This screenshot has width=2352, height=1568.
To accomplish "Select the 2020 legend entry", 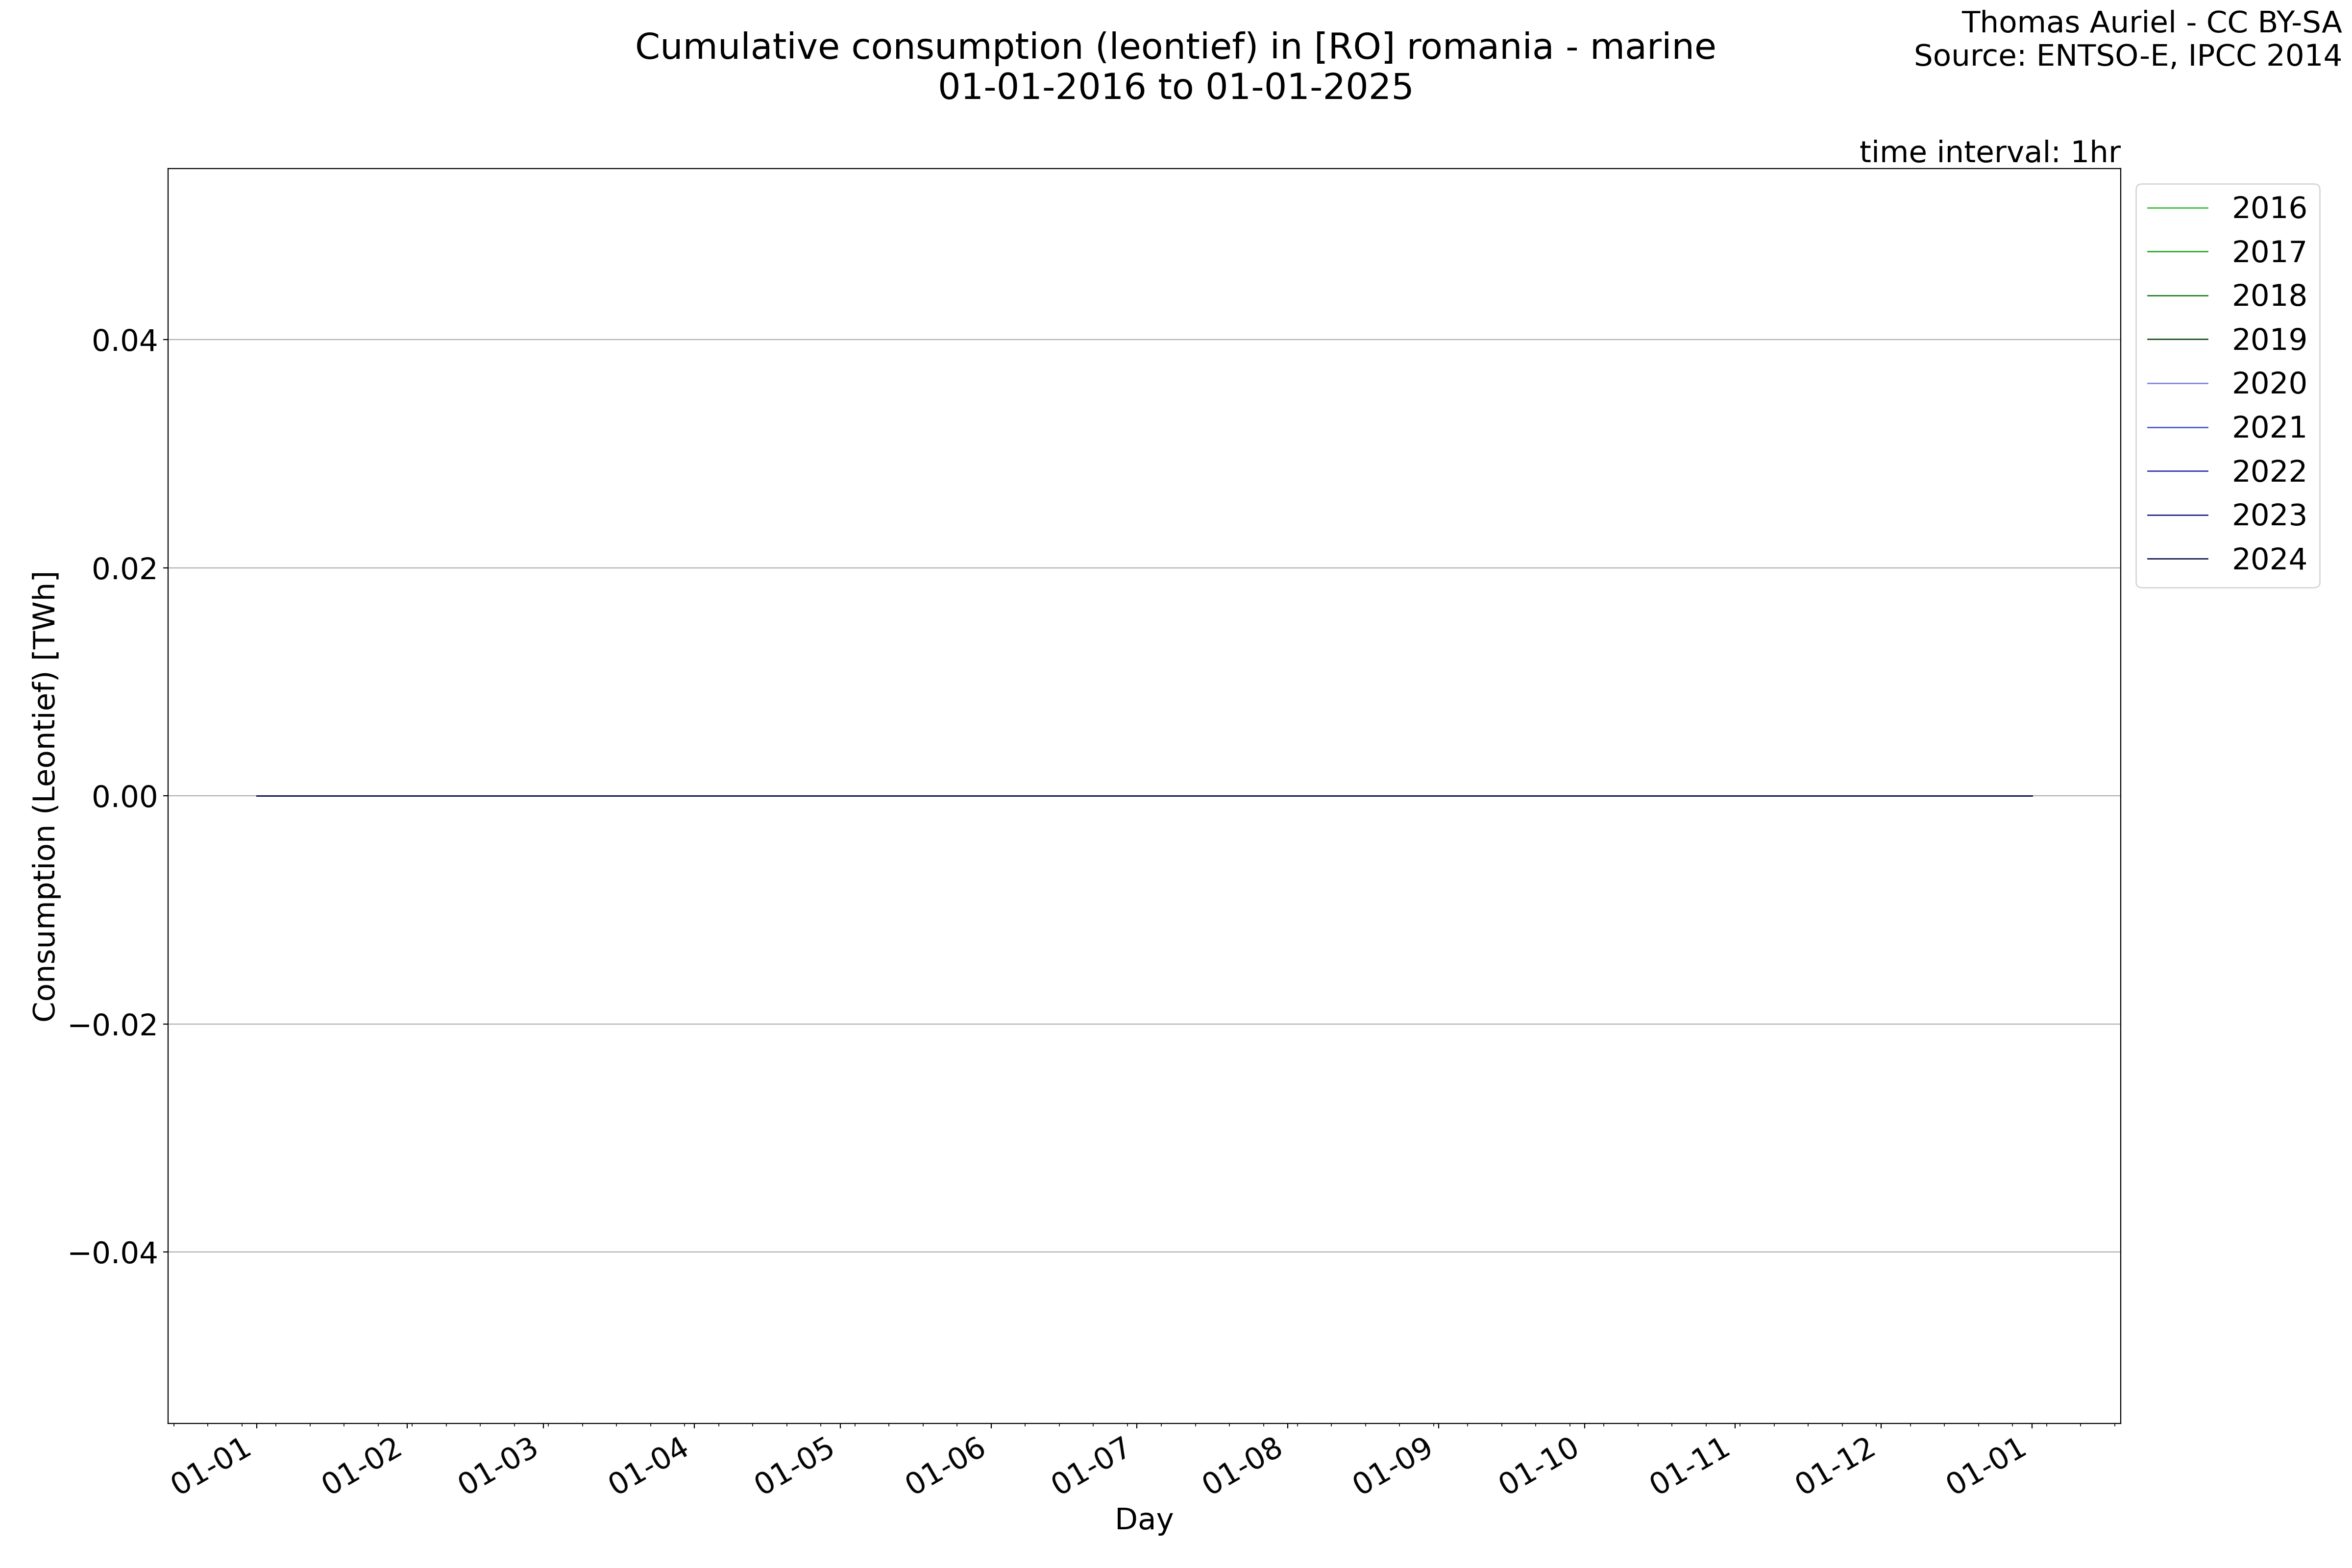I will pos(2269,384).
